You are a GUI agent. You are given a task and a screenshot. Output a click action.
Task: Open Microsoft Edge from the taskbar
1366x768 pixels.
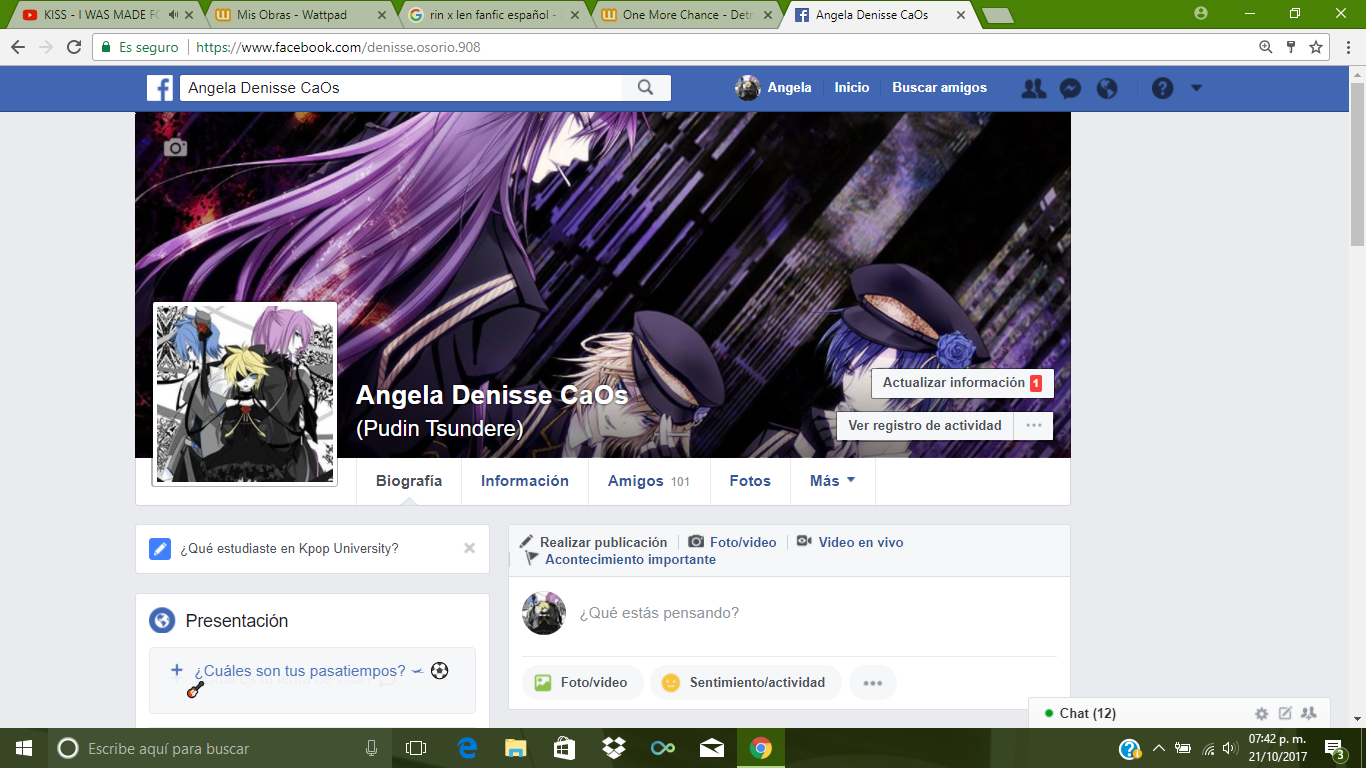coord(467,748)
